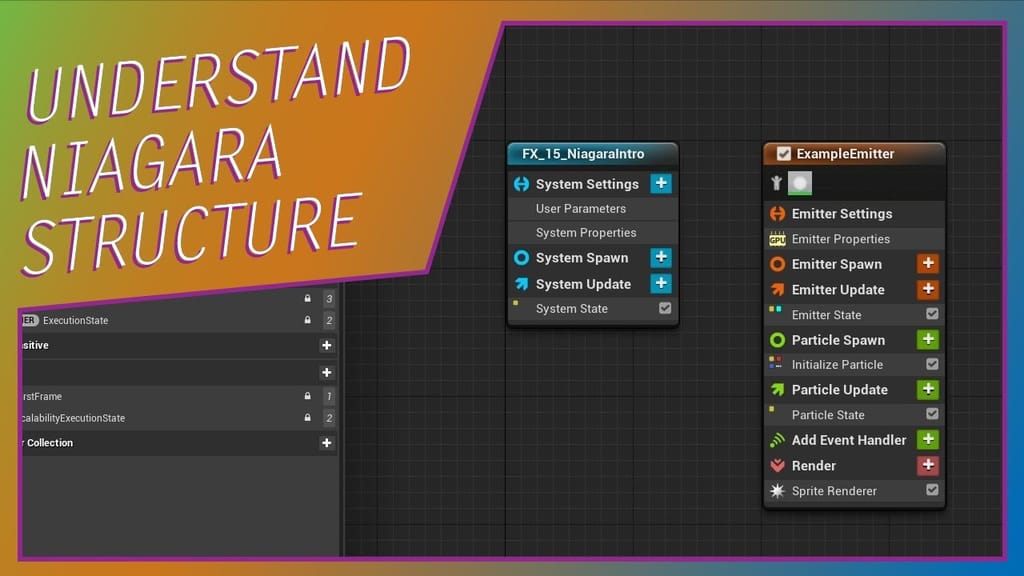
Task: Click the lock icon for ScalabilityExecutionState
Action: click(x=308, y=417)
